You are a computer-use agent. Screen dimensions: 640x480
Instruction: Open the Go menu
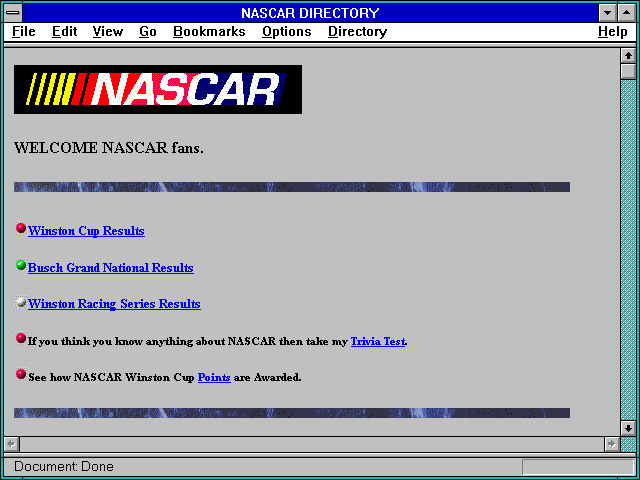coord(147,31)
